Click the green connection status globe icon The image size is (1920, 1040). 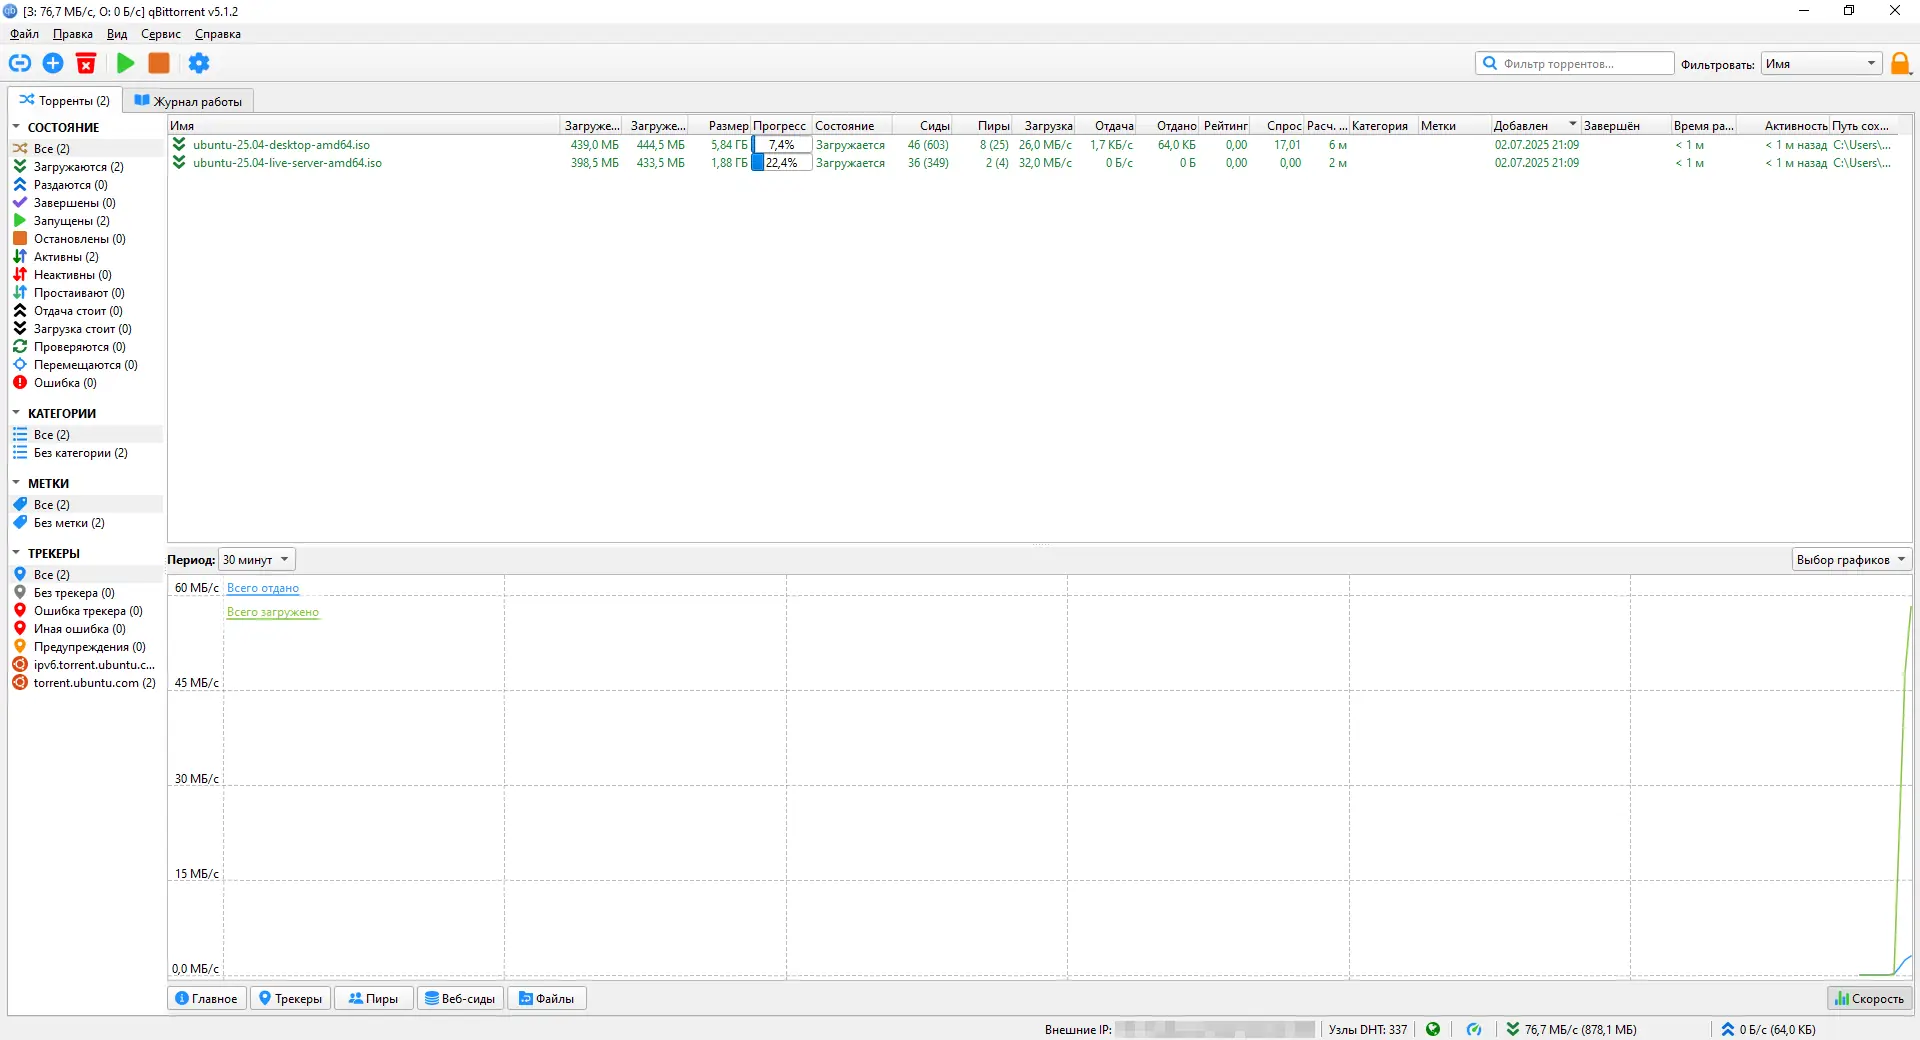(x=1433, y=1029)
